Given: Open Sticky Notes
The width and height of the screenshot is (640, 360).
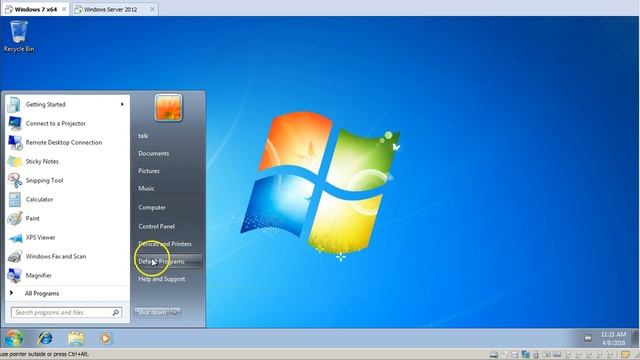Looking at the screenshot, I should (67, 161).
